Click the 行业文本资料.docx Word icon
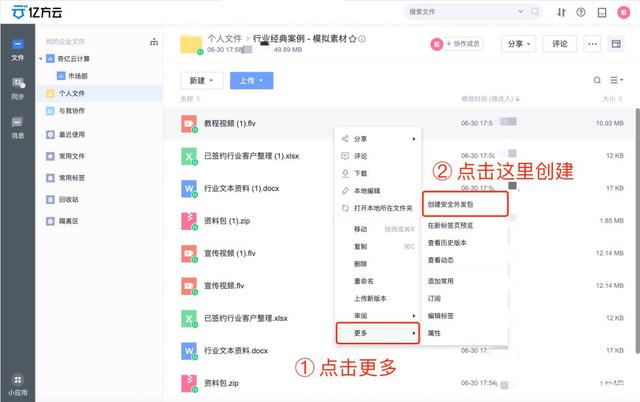This screenshot has height=402, width=640. coord(189,351)
